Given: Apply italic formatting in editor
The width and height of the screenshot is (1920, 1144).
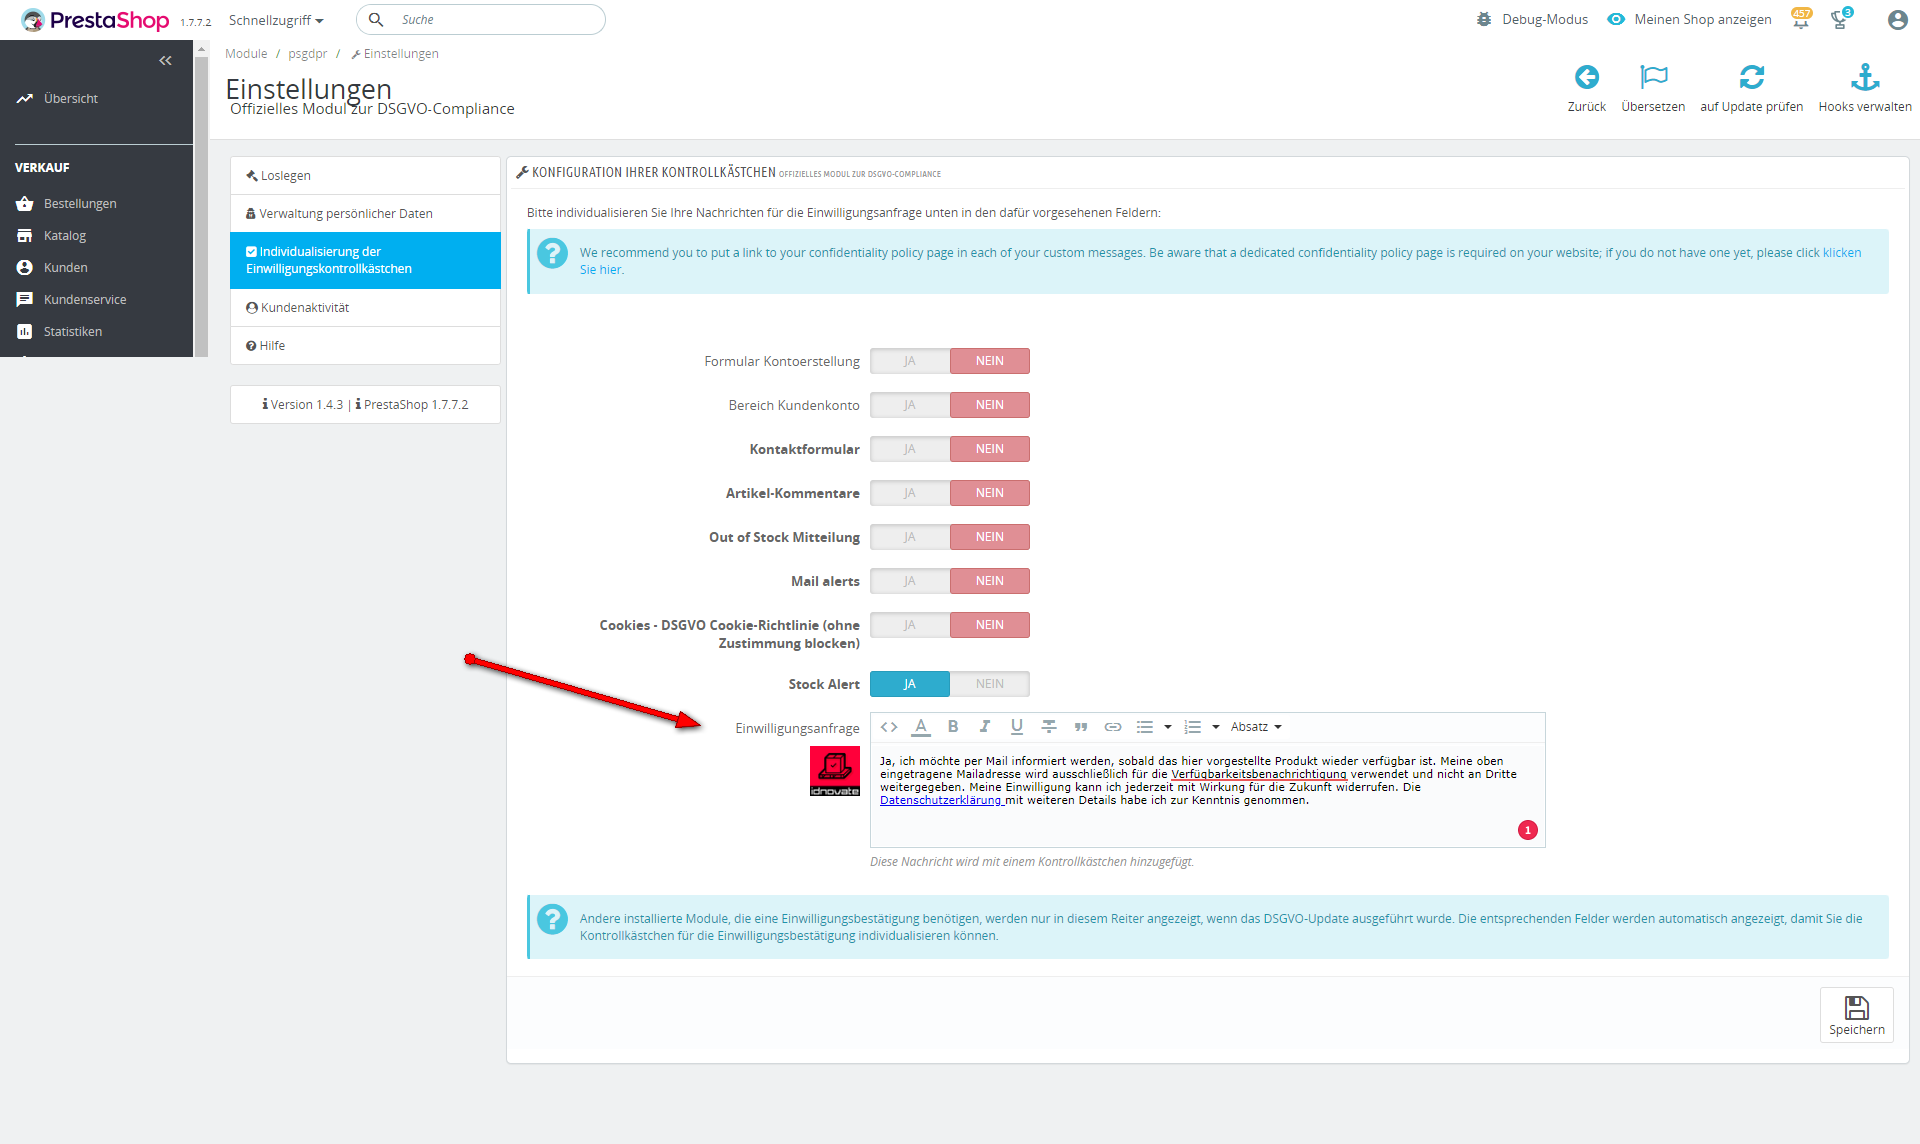Looking at the screenshot, I should pyautogui.click(x=985, y=727).
